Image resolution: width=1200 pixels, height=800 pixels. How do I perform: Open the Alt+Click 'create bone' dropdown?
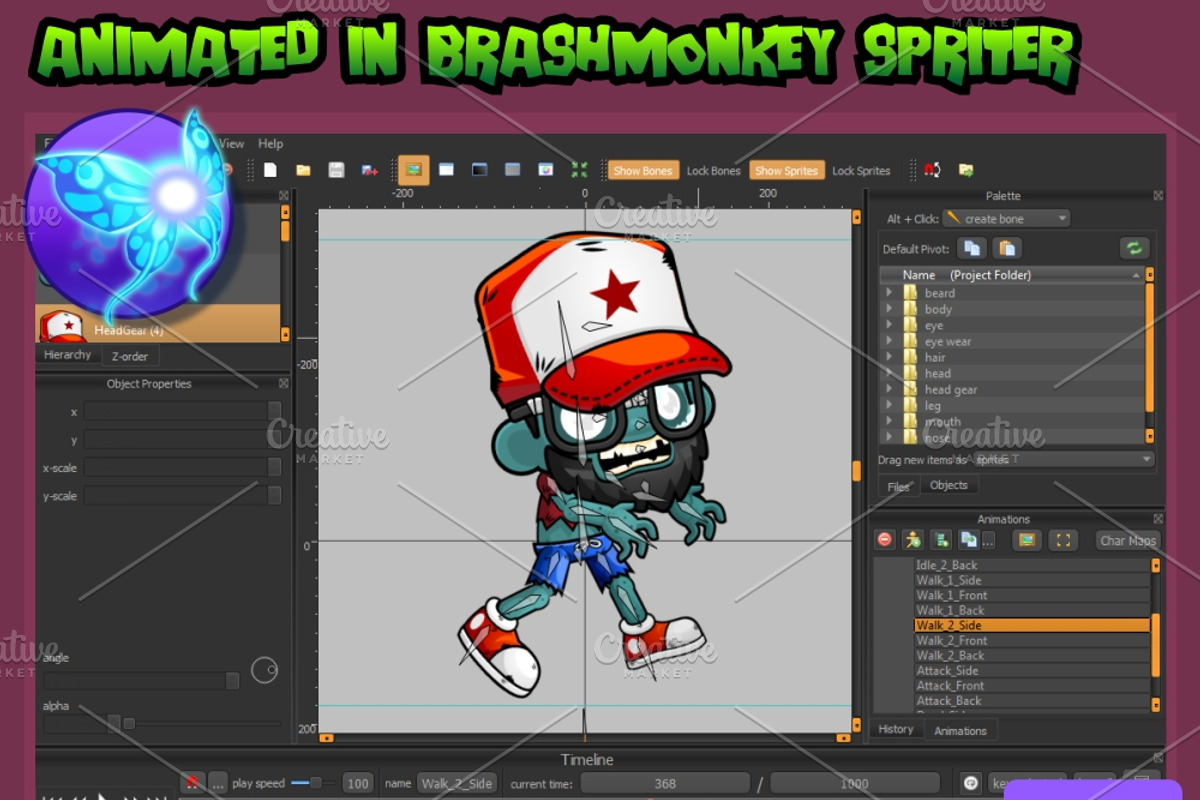click(x=1007, y=218)
